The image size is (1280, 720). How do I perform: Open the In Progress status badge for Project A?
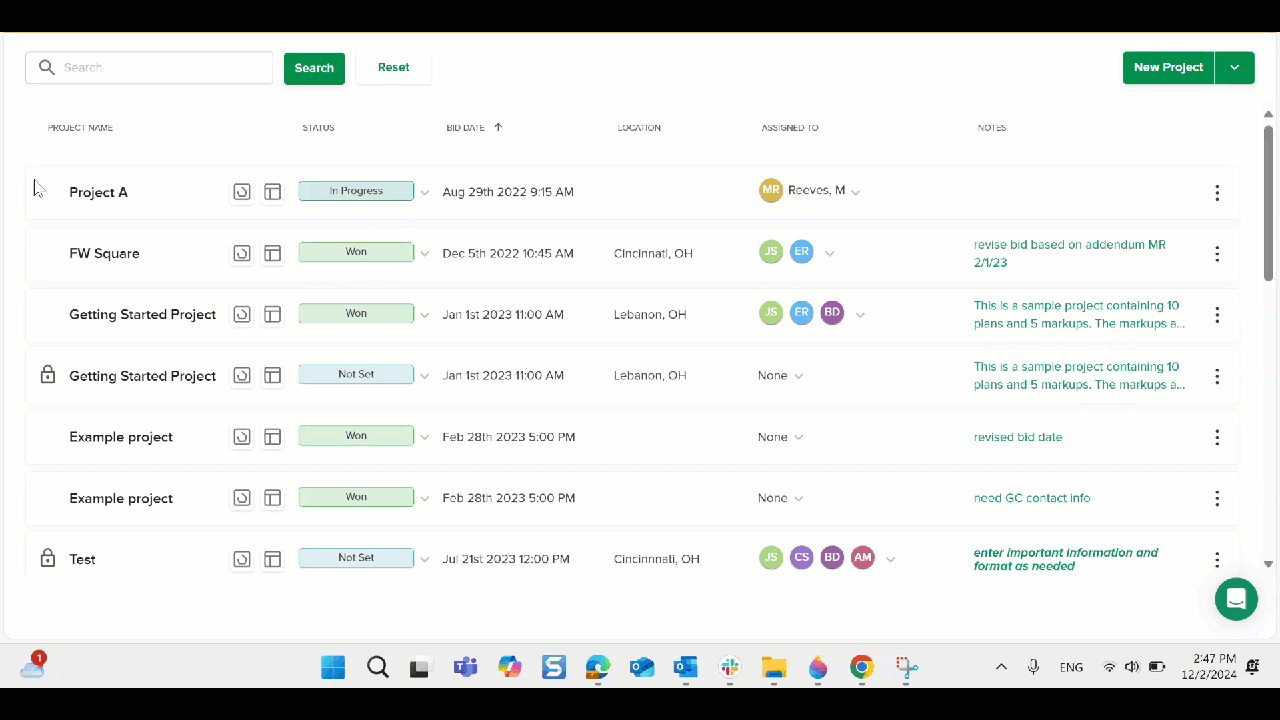pyautogui.click(x=356, y=191)
